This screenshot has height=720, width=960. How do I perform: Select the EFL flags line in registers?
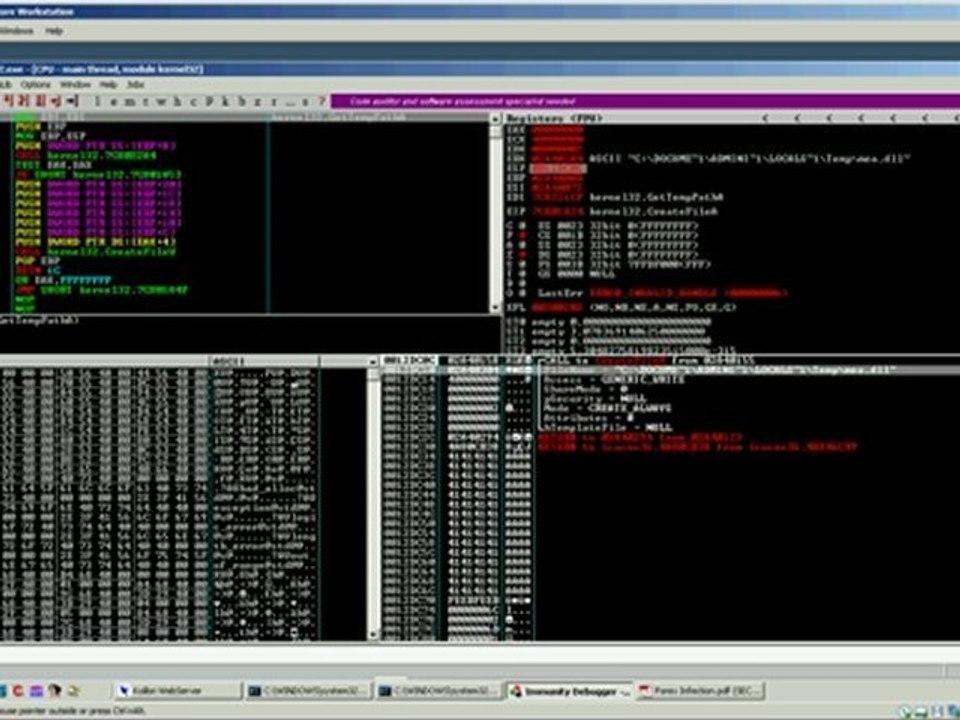[621, 307]
